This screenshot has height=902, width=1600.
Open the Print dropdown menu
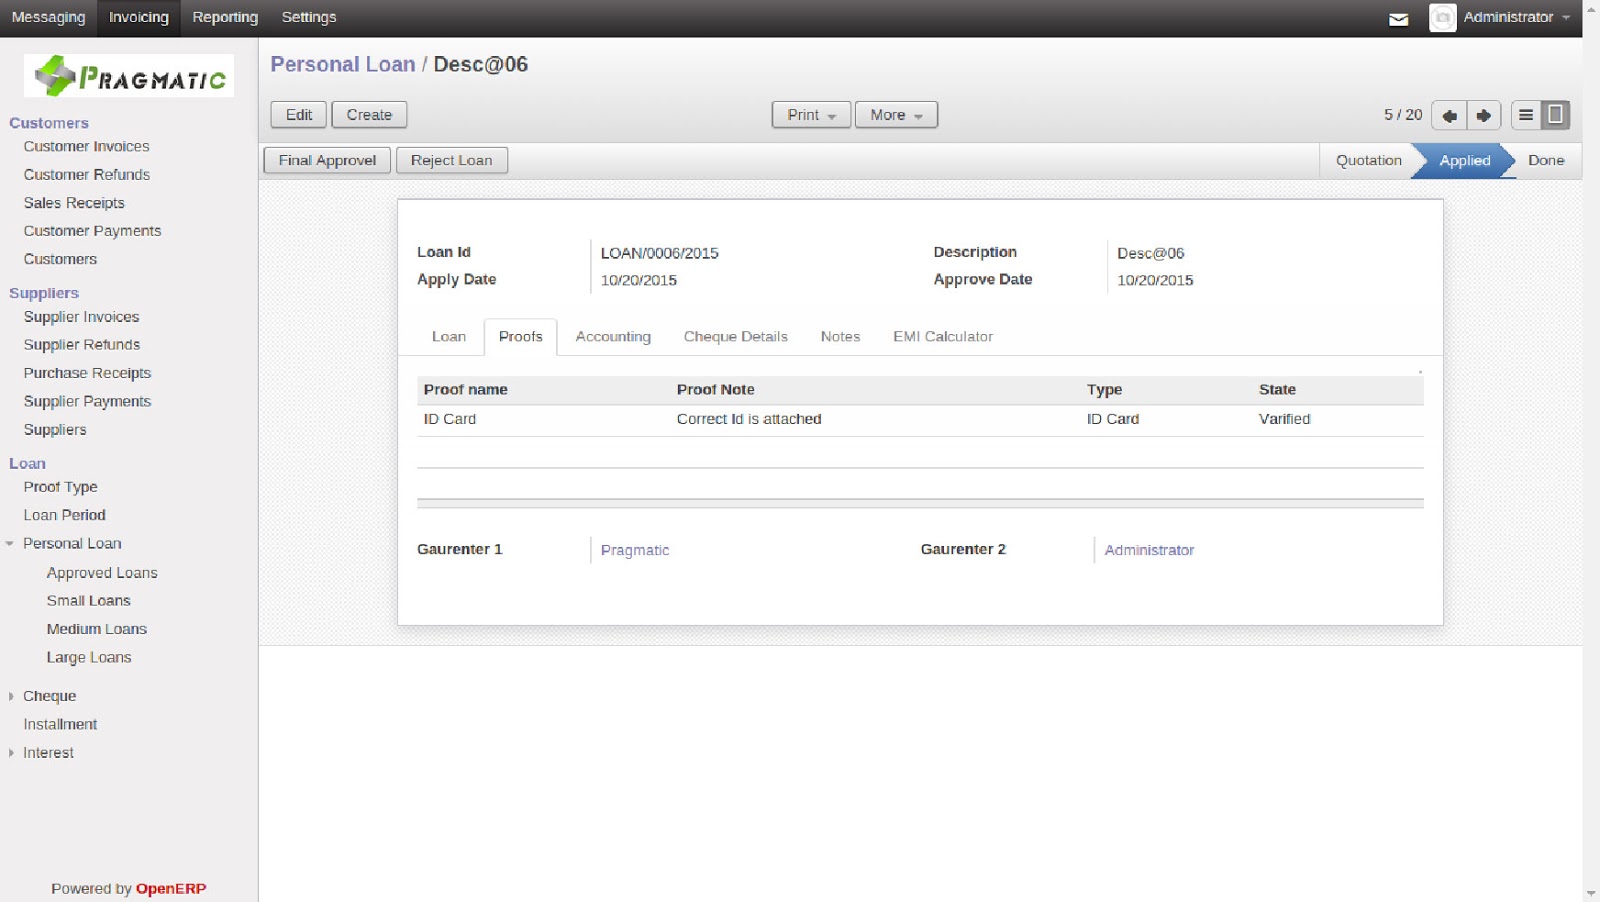(811, 115)
